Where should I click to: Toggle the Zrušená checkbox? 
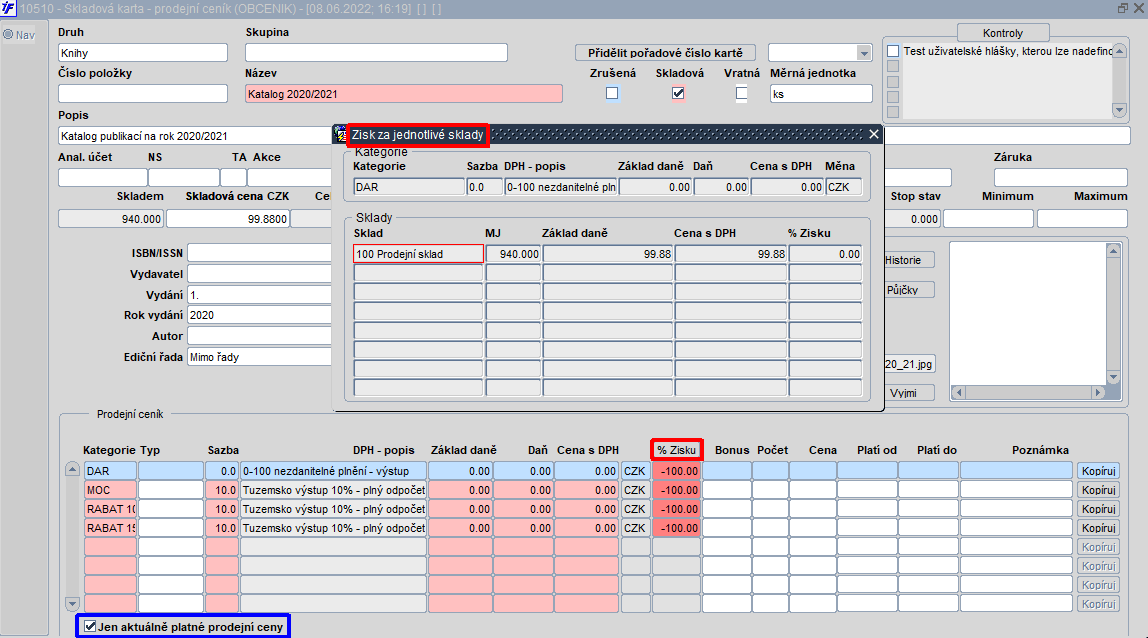(612, 93)
